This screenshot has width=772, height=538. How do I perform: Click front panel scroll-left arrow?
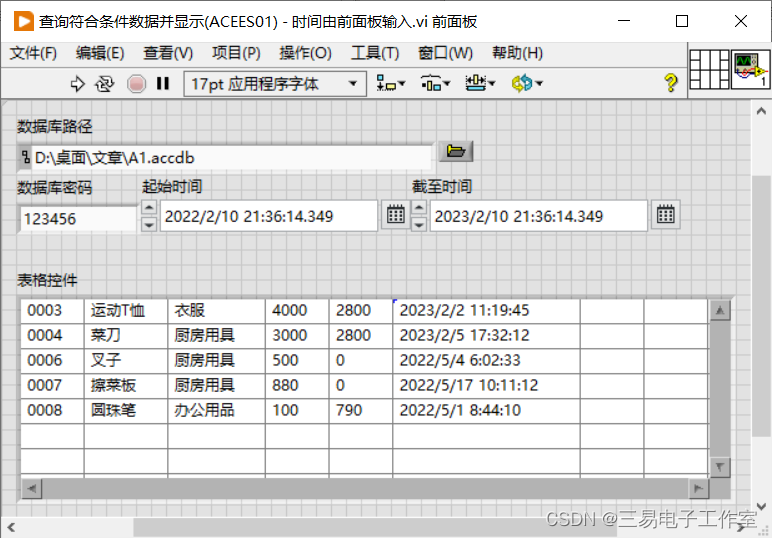(x=11, y=528)
